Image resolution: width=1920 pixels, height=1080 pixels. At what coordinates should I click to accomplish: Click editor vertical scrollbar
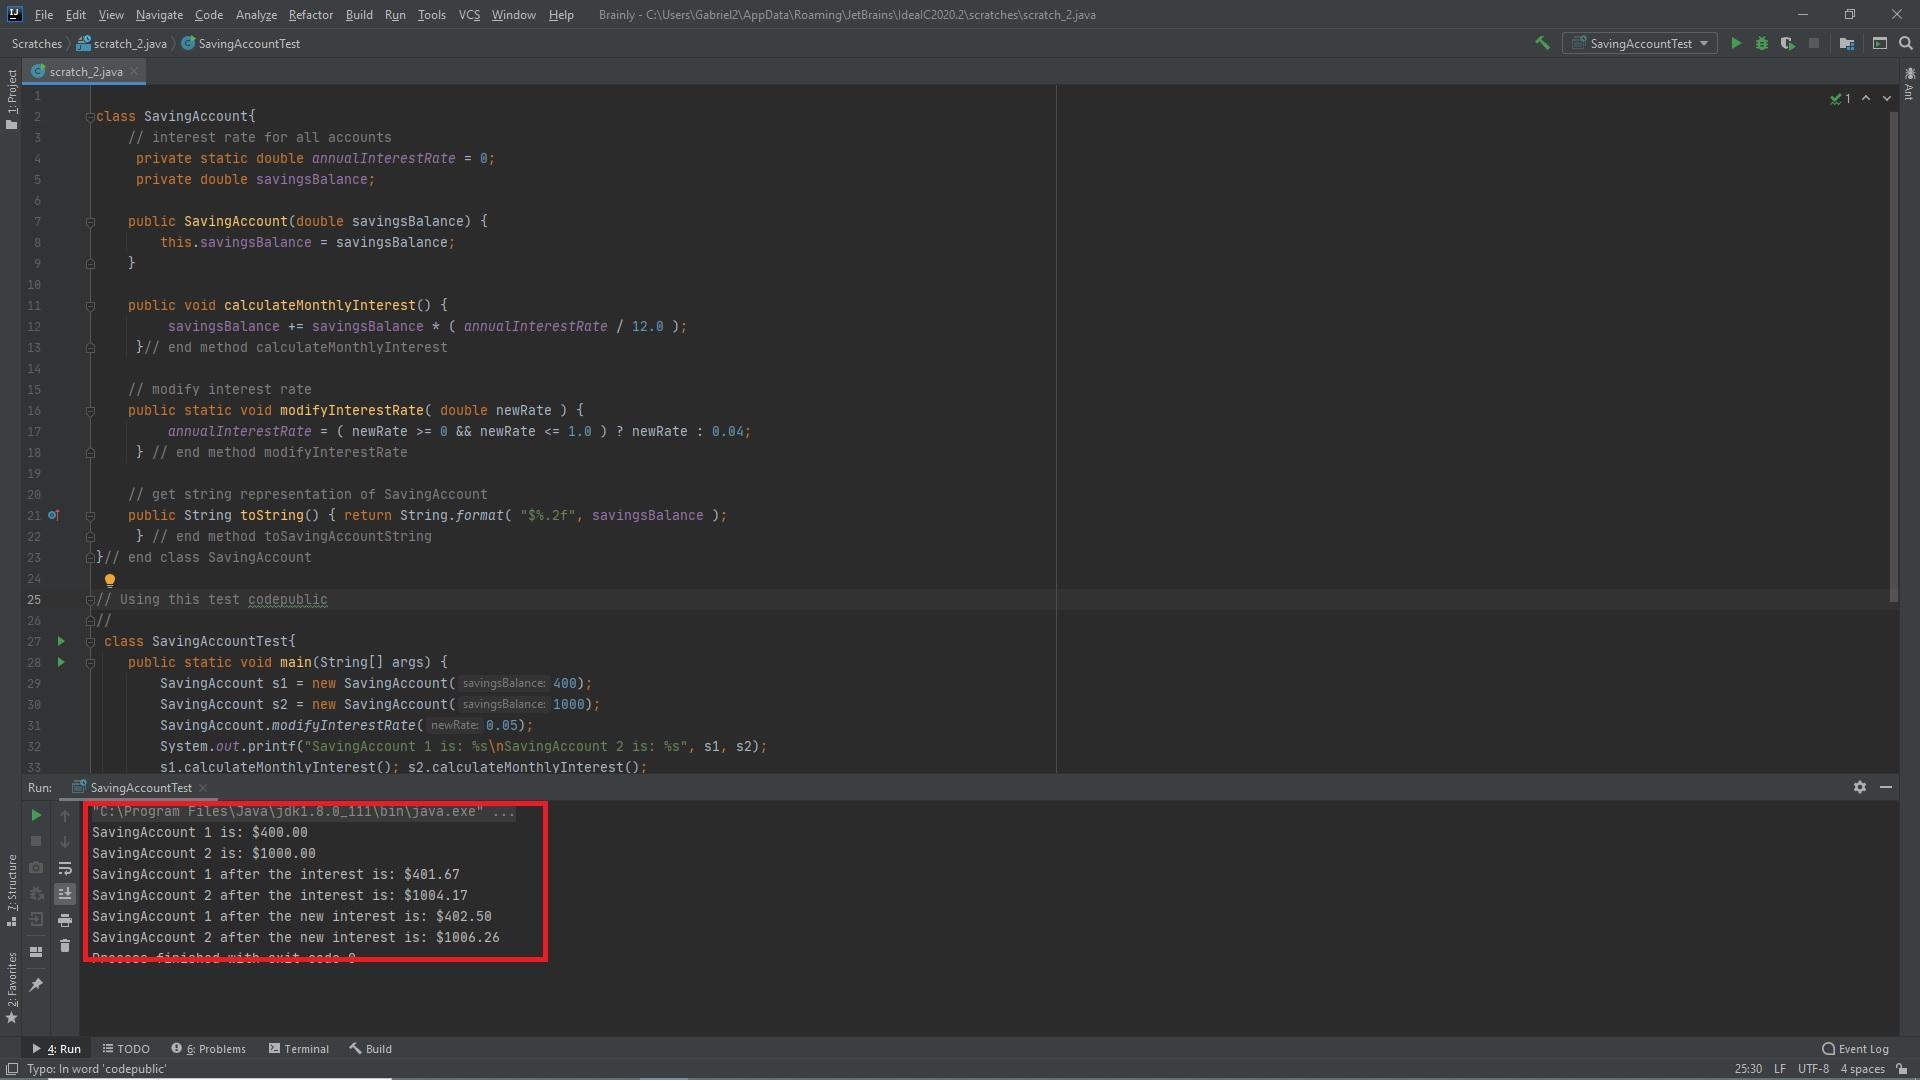click(x=1893, y=350)
